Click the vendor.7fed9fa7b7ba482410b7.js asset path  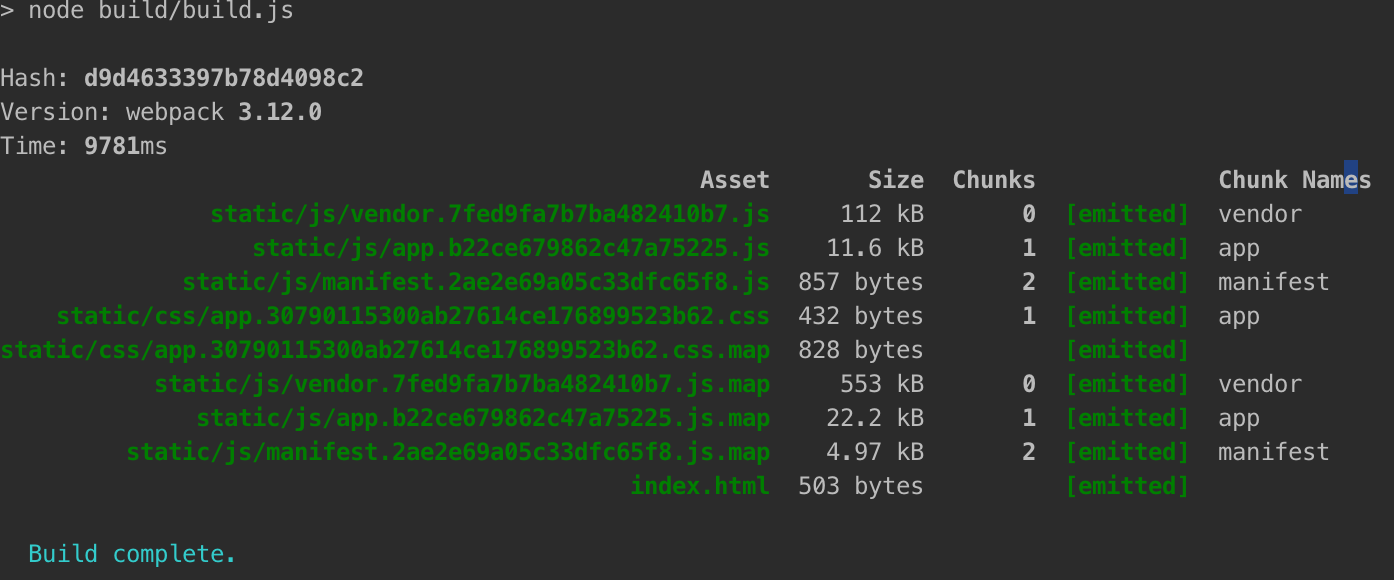(489, 214)
